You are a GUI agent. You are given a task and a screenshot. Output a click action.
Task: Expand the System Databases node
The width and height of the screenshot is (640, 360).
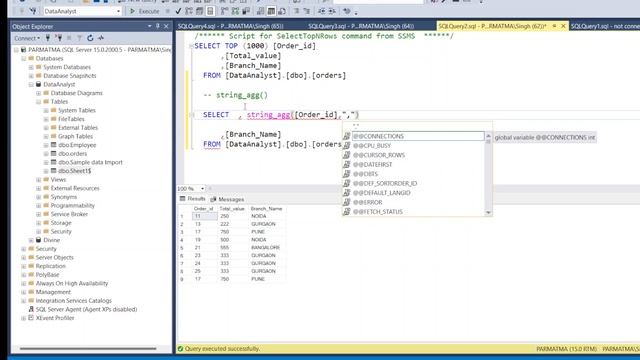(x=31, y=67)
